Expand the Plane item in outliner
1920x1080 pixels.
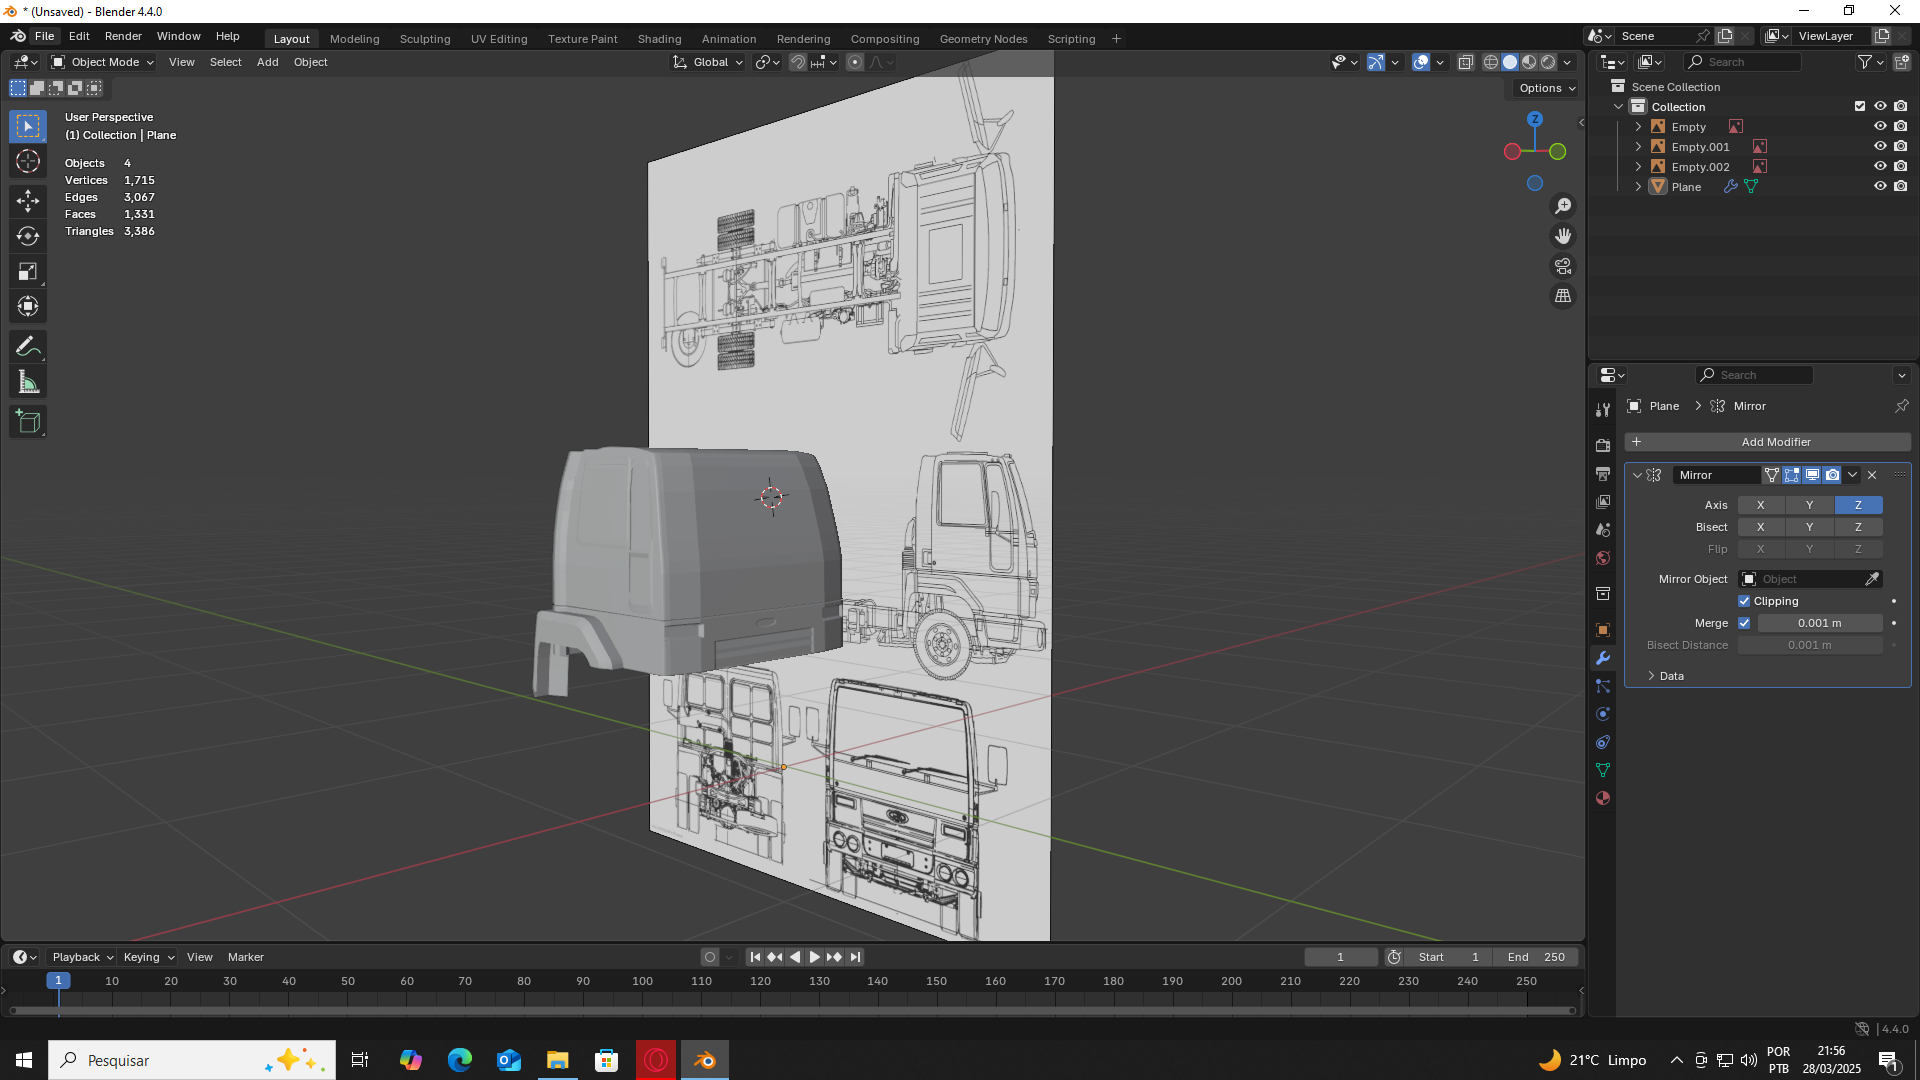(1638, 187)
